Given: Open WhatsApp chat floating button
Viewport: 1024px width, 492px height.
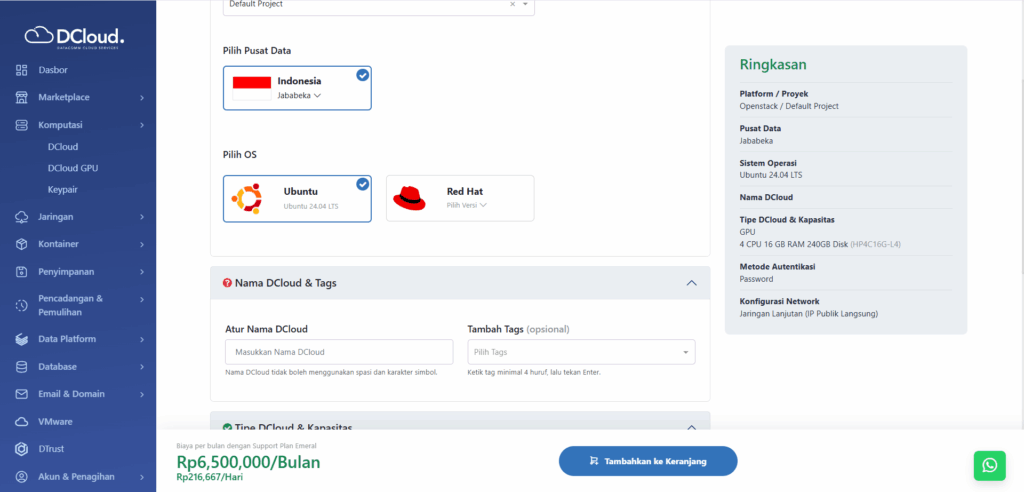Looking at the screenshot, I should [x=989, y=465].
